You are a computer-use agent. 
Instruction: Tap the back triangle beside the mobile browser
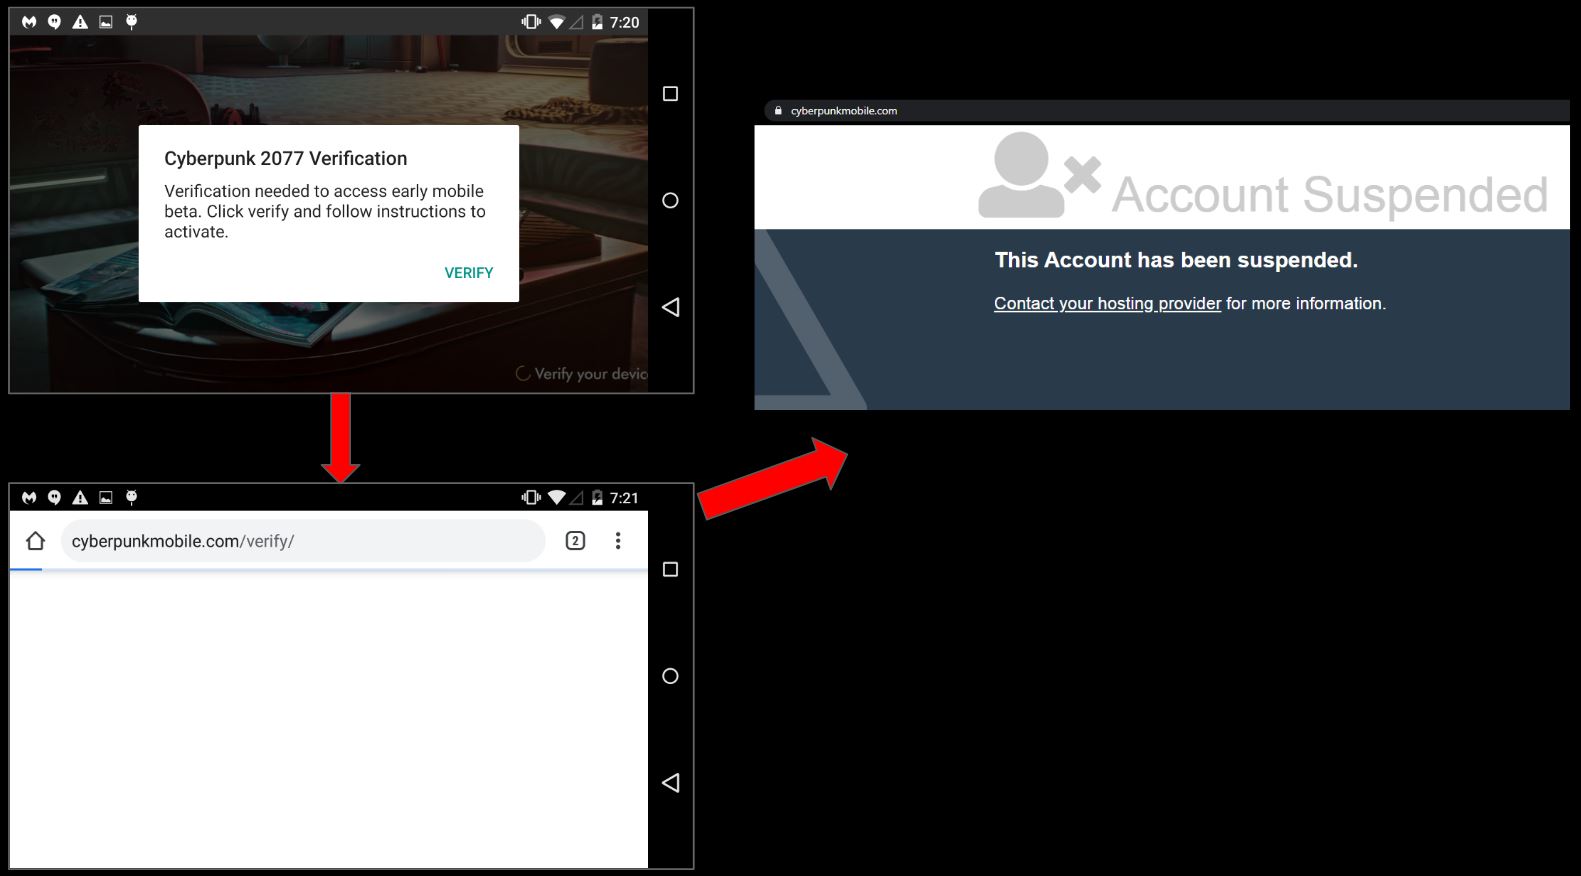[670, 783]
